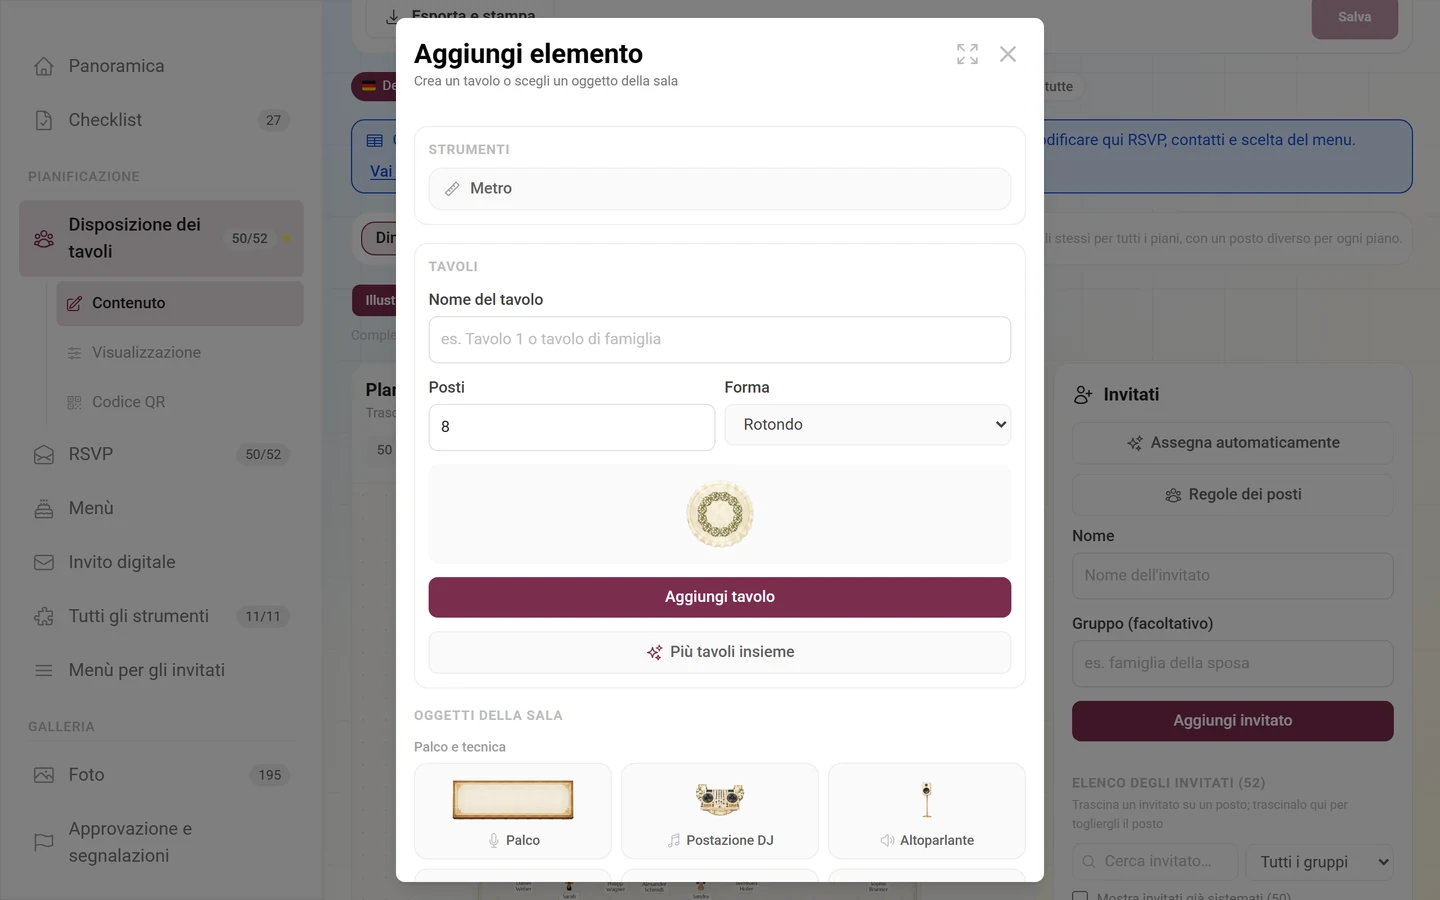The height and width of the screenshot is (900, 1440).
Task: Click the Posti number field
Action: [572, 427]
